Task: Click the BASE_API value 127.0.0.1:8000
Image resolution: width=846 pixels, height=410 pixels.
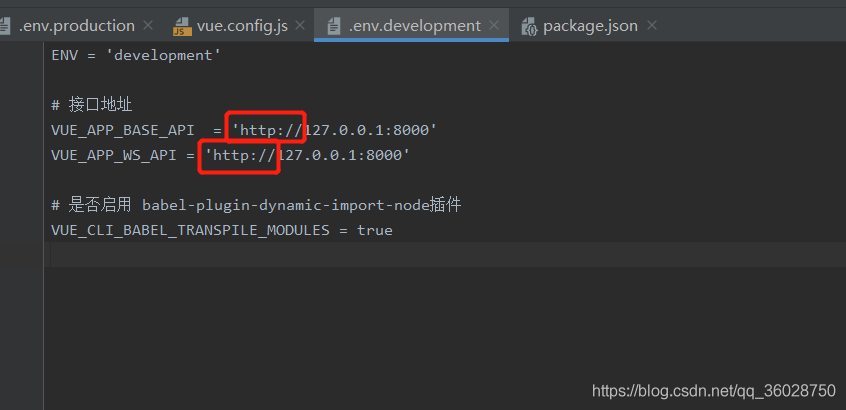Action: [x=367, y=130]
